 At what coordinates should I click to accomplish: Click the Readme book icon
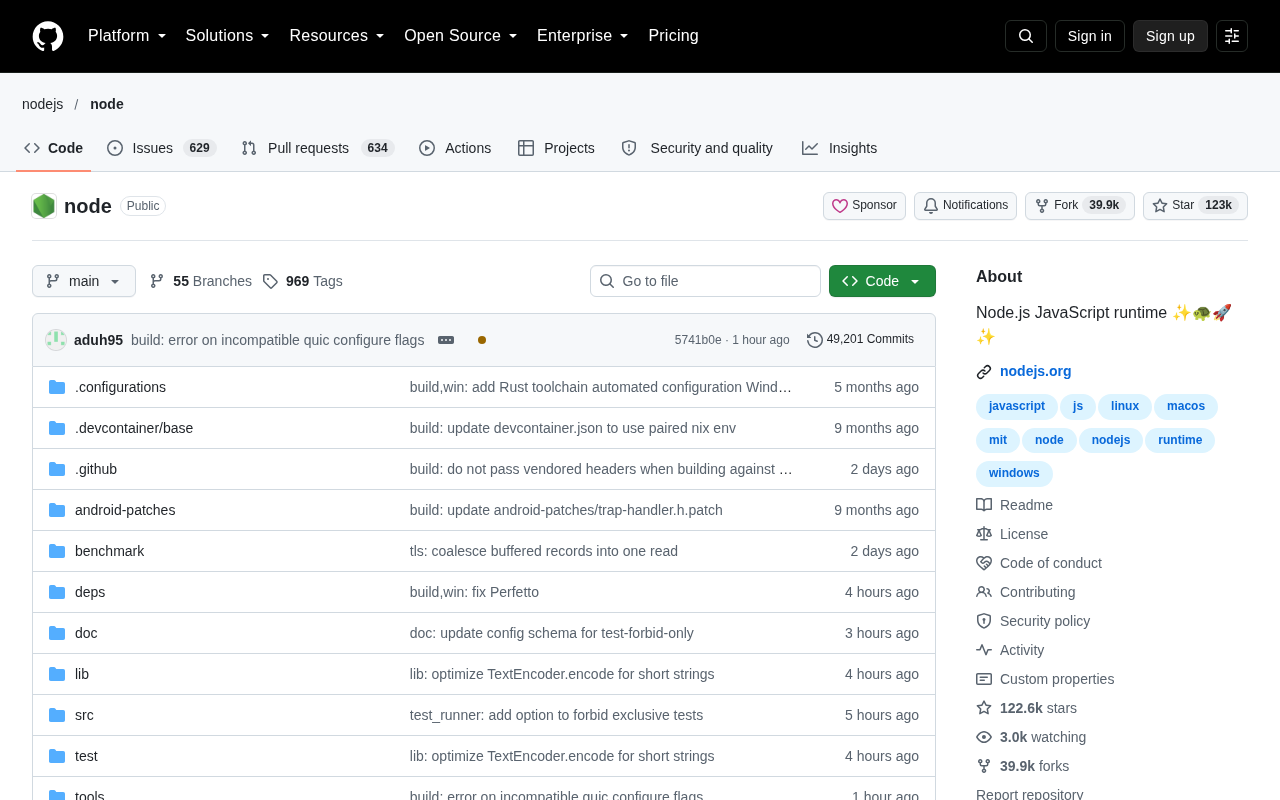(x=984, y=505)
